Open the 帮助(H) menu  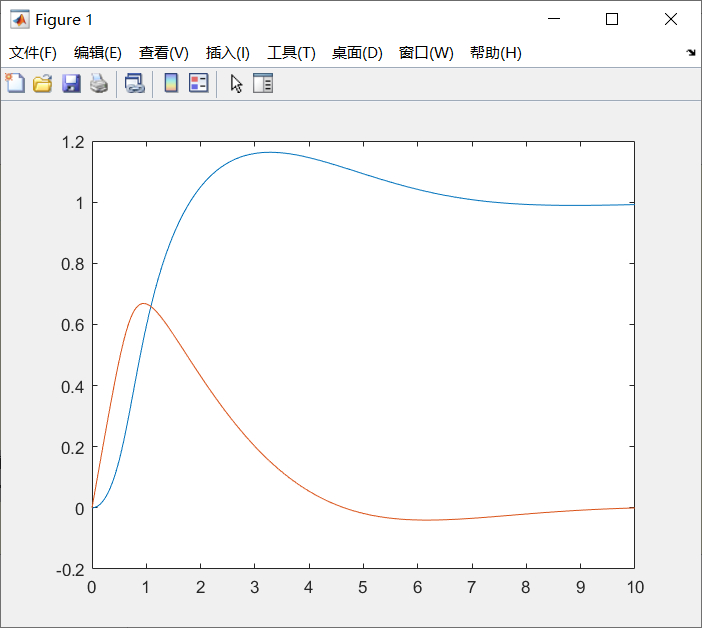[x=496, y=53]
